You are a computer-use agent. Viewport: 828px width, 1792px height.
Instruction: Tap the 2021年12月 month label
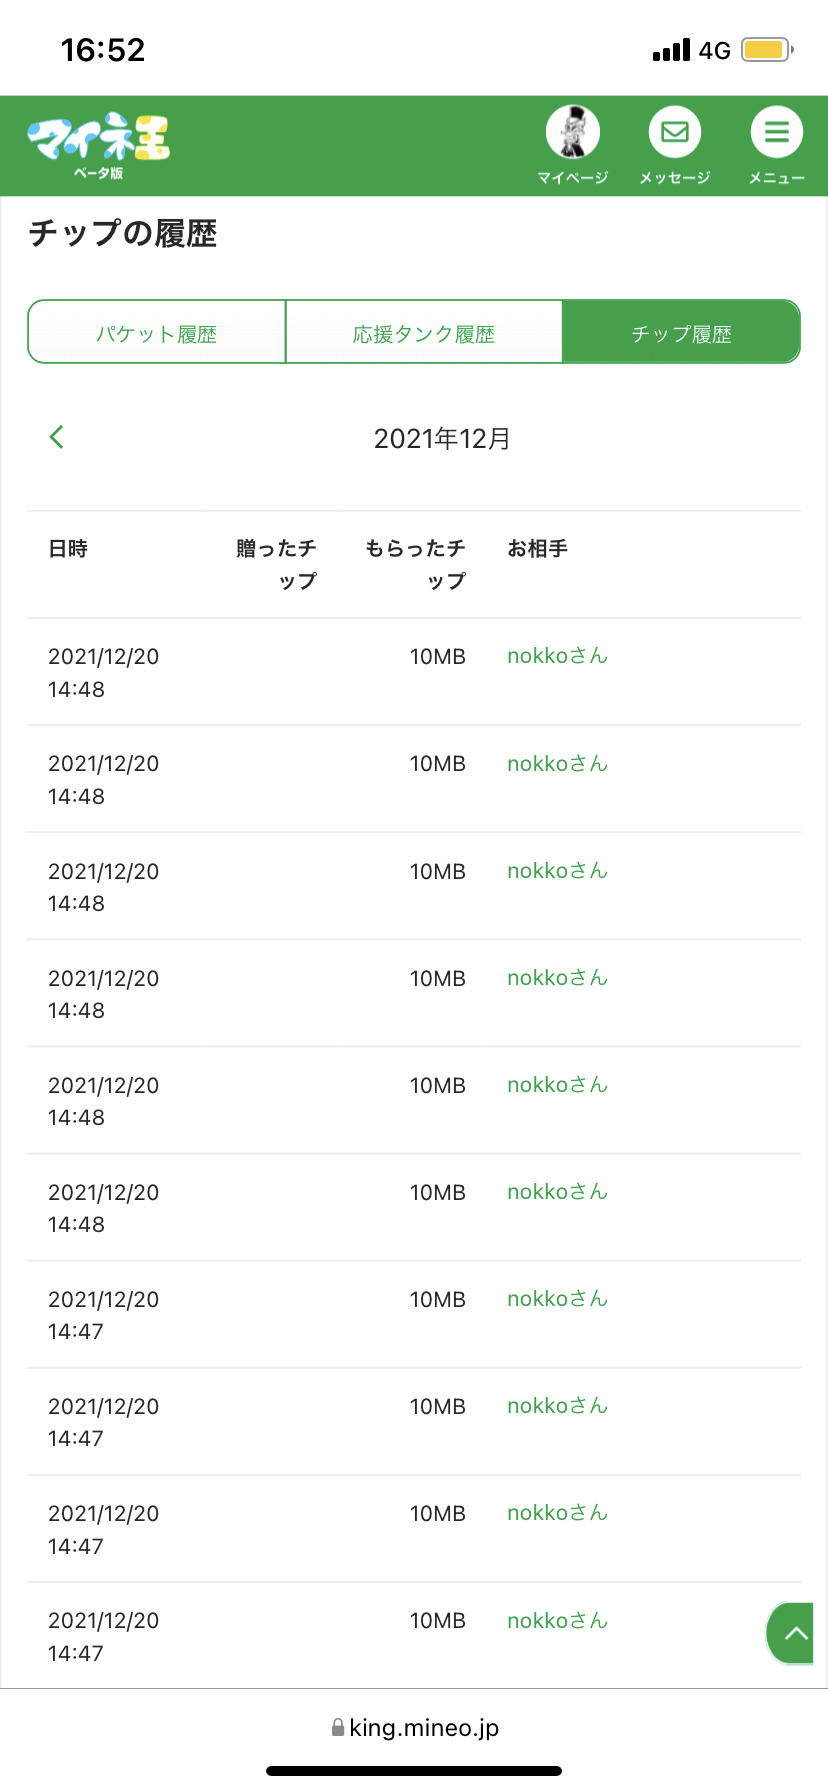[x=442, y=439]
